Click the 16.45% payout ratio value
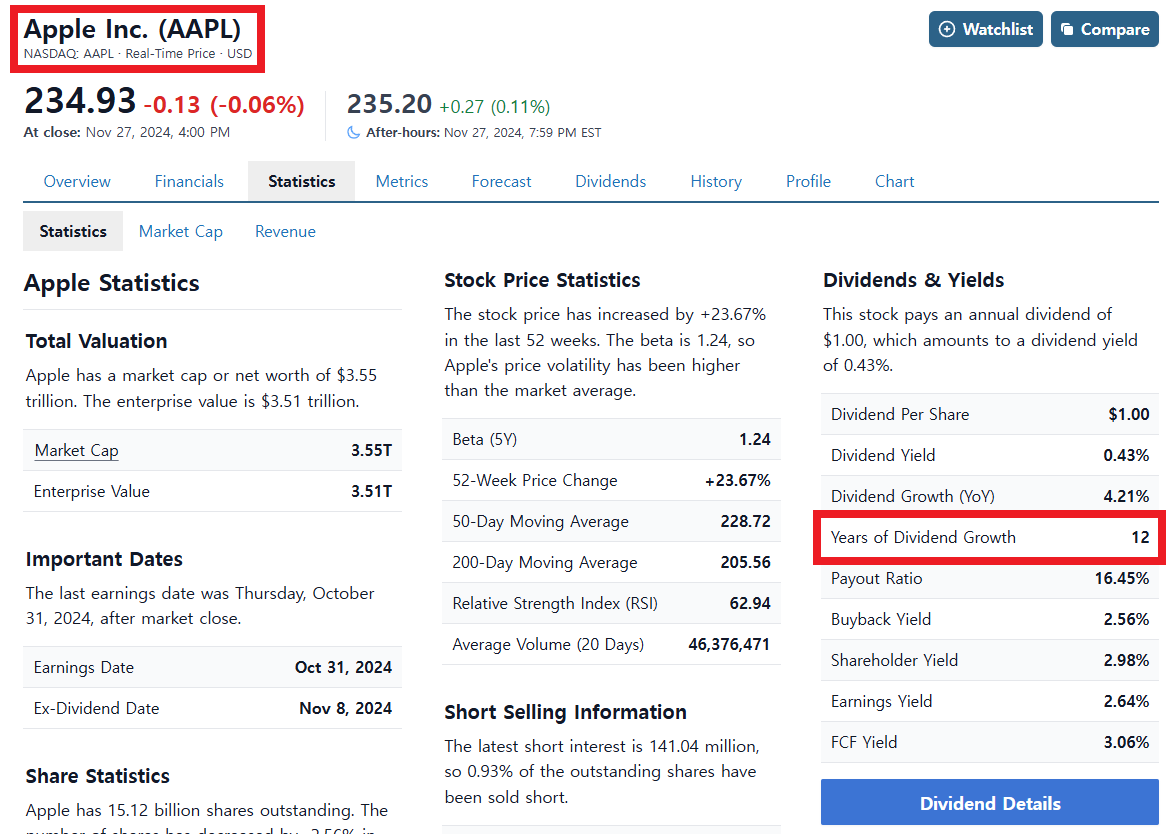1170x834 pixels. click(x=1121, y=579)
